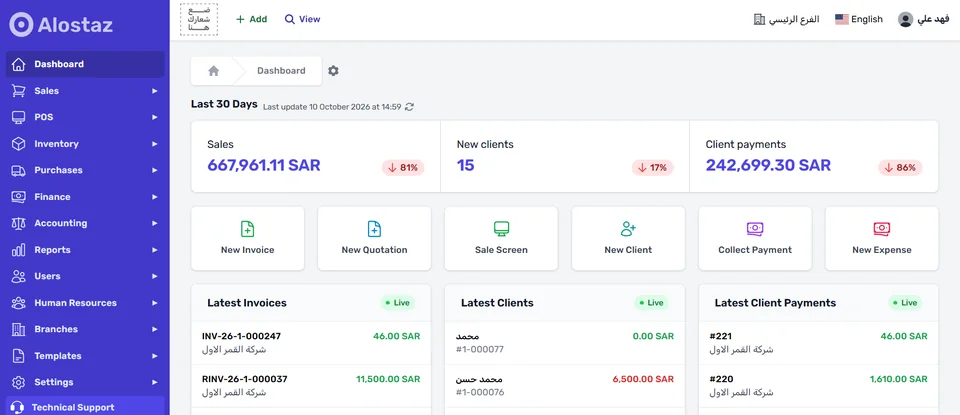Click the New Quotation shortcut card

tap(374, 238)
